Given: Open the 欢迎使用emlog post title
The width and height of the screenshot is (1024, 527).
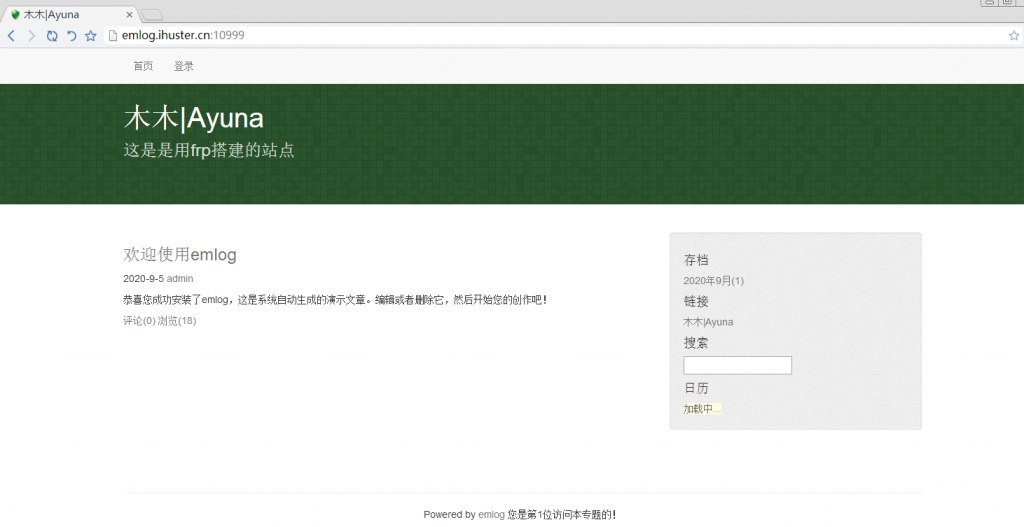Looking at the screenshot, I should [x=180, y=254].
